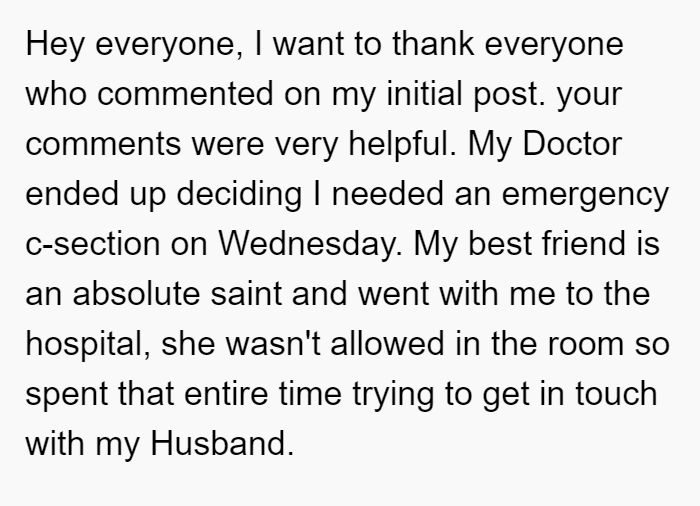Click the word "initial"
Viewport: 700px width, 506px height.
(424, 94)
